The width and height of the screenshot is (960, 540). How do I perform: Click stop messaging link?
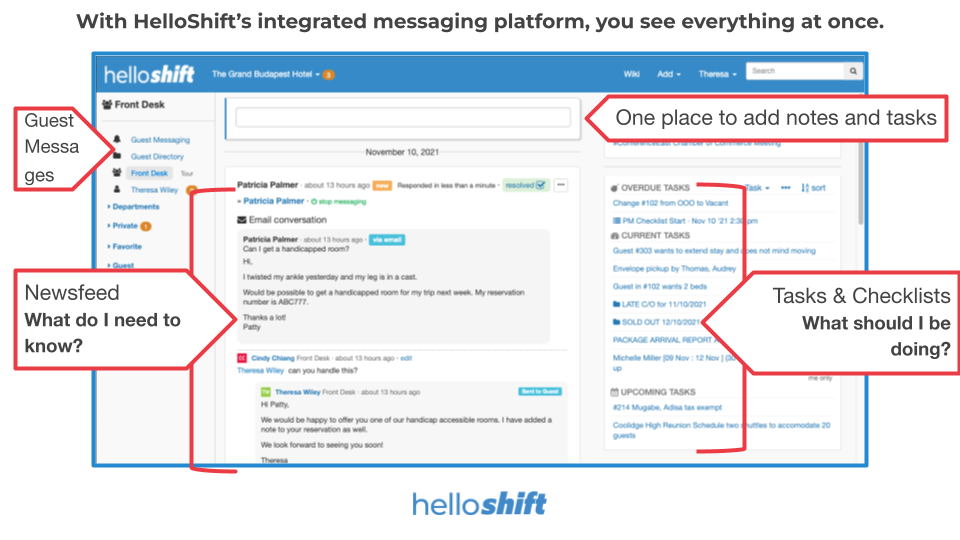click(339, 201)
